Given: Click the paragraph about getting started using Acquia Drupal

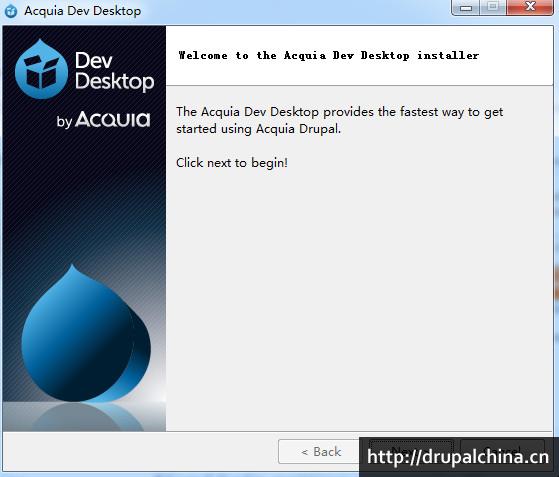Looking at the screenshot, I should point(339,120).
